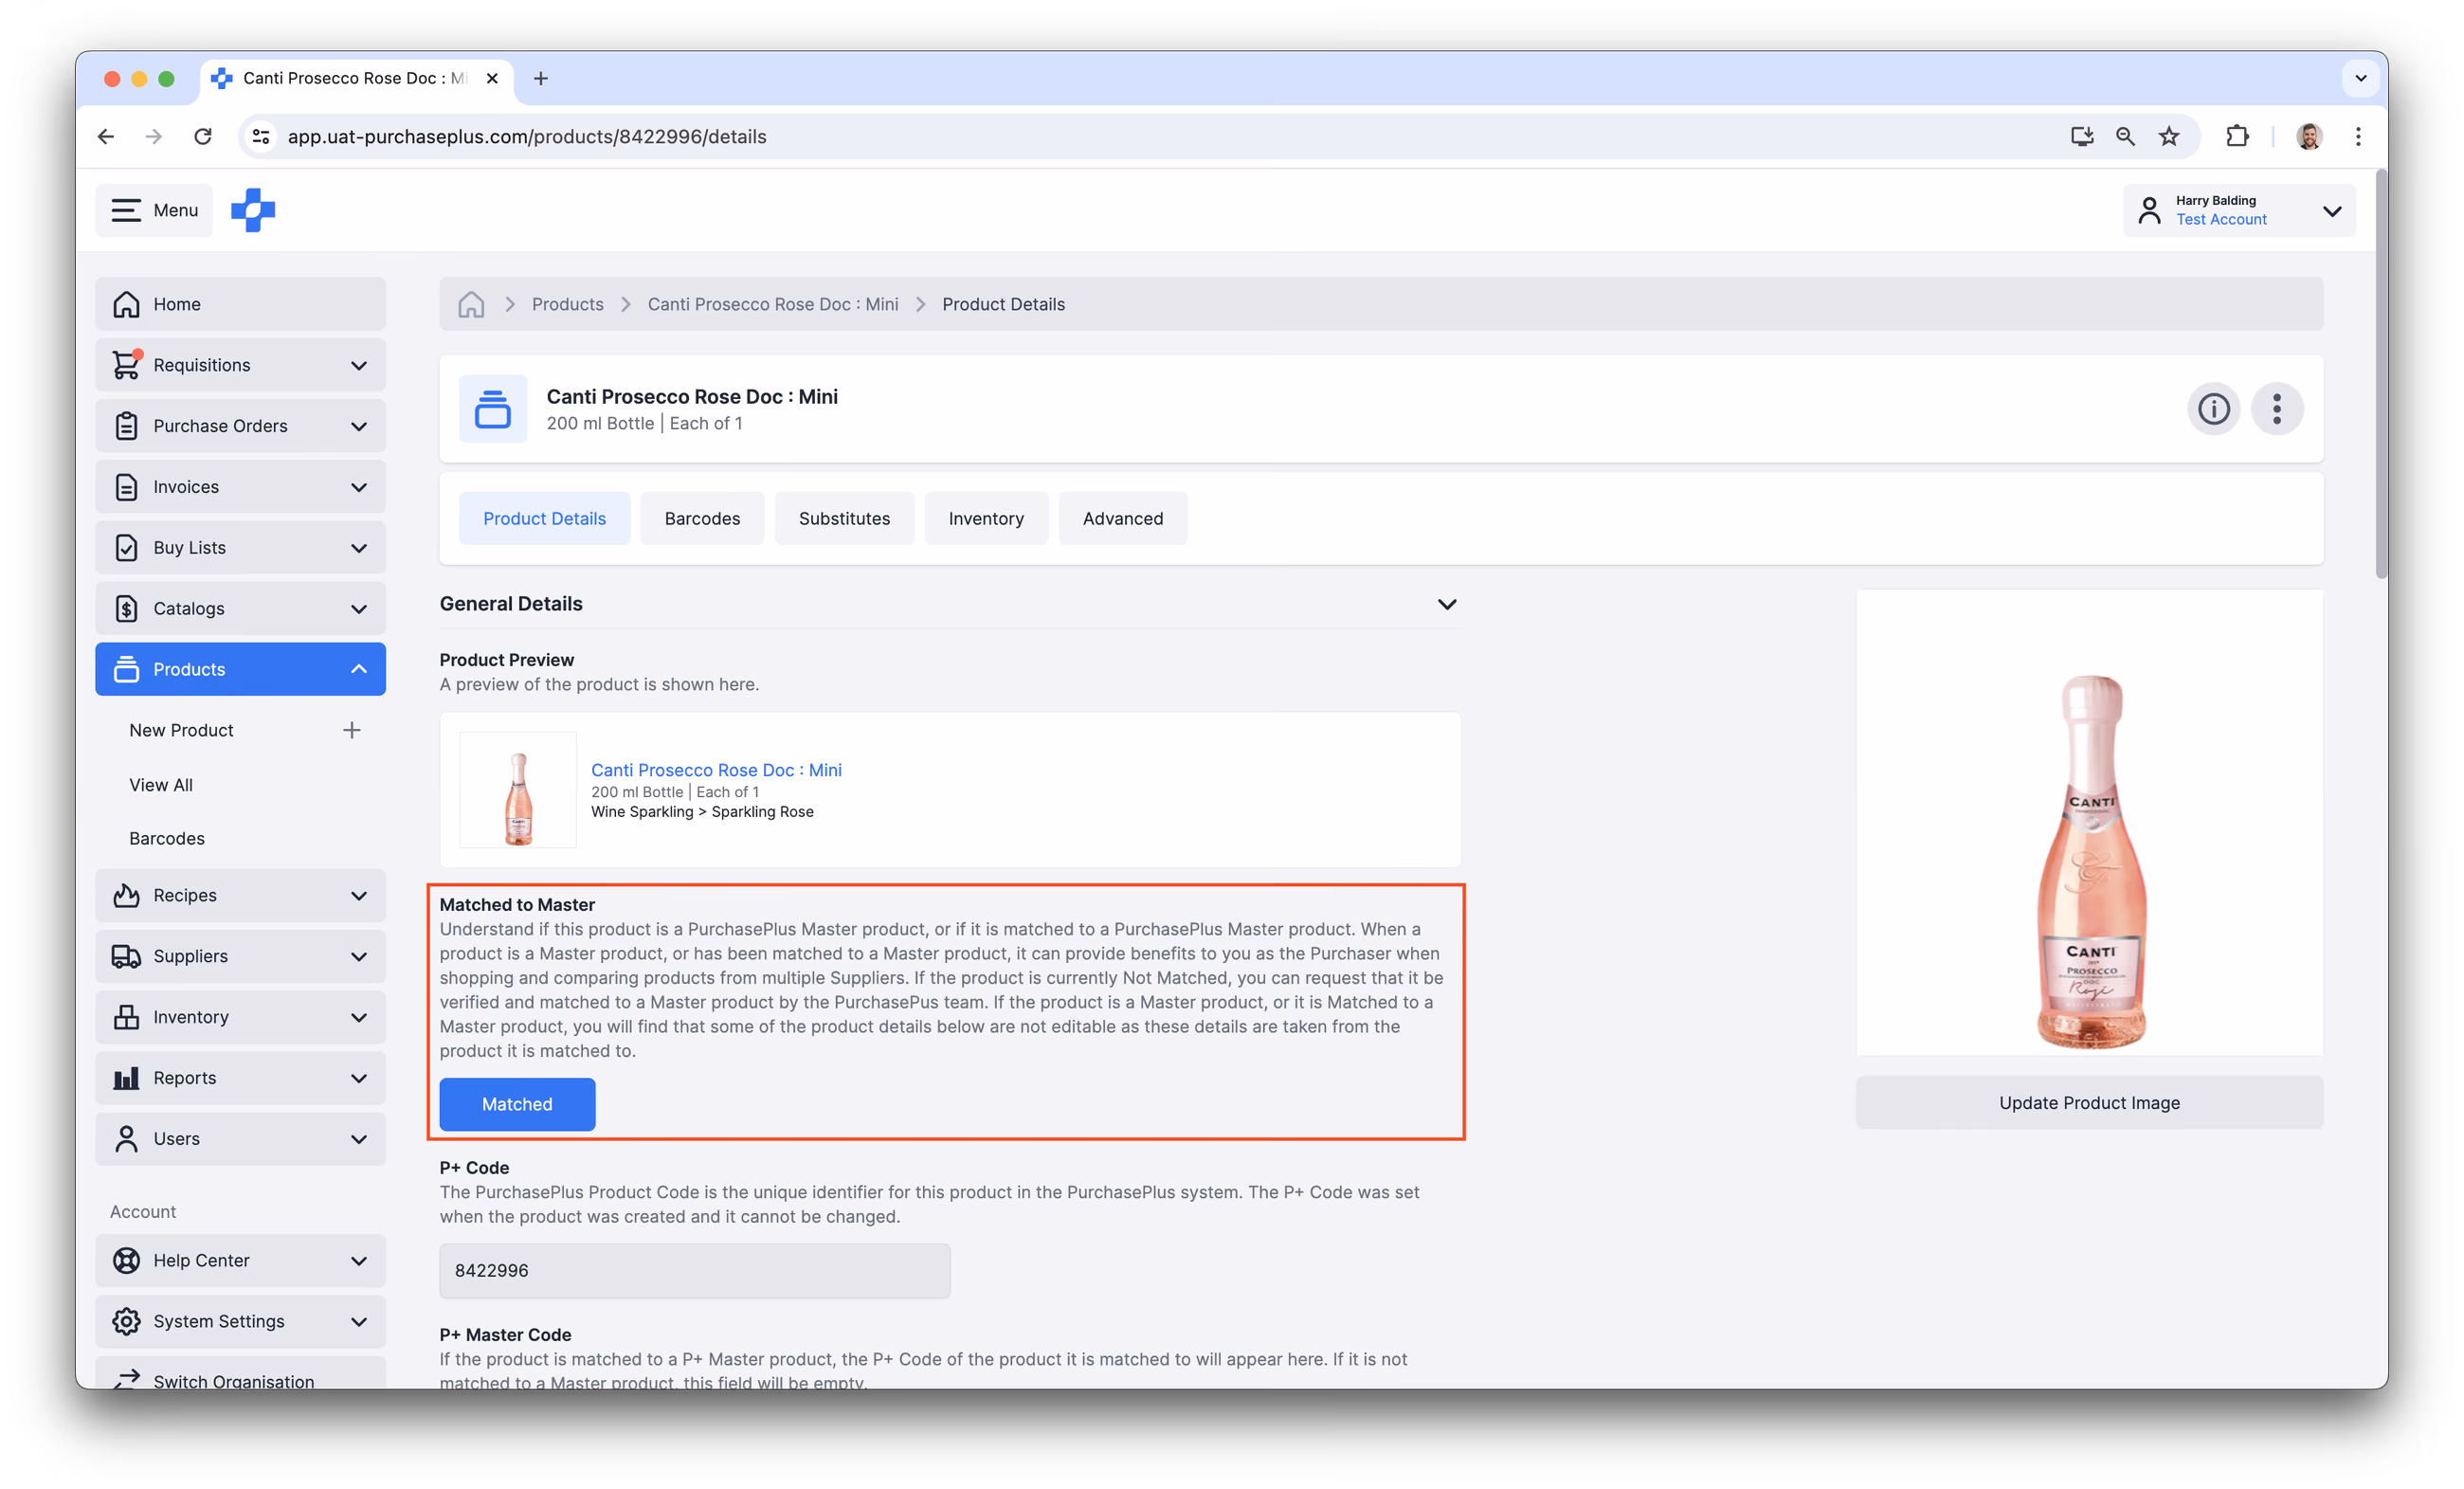Reload the page in browser

tap(203, 136)
